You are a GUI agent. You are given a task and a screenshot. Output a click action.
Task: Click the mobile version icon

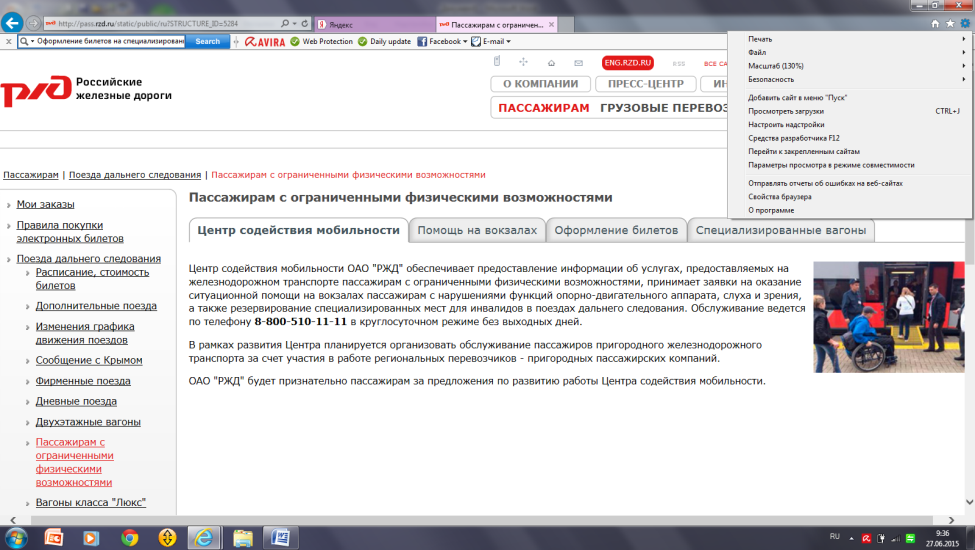point(497,61)
